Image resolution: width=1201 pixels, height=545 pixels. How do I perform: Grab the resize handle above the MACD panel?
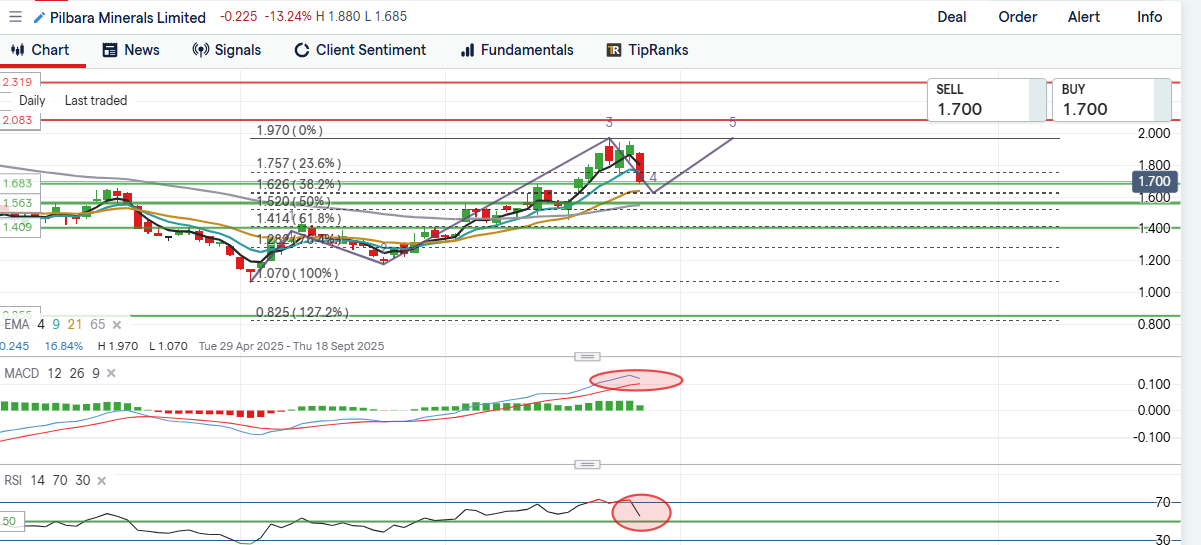click(x=588, y=357)
